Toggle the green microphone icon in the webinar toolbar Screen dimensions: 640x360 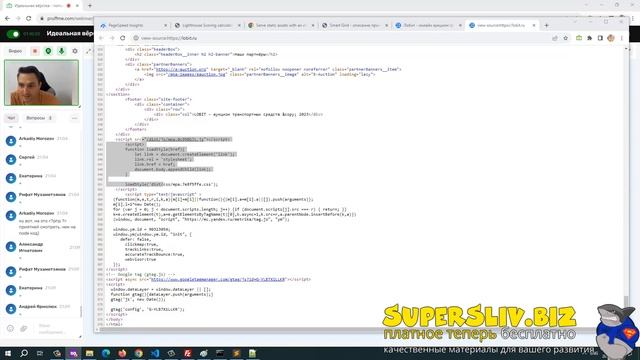pos(62,51)
